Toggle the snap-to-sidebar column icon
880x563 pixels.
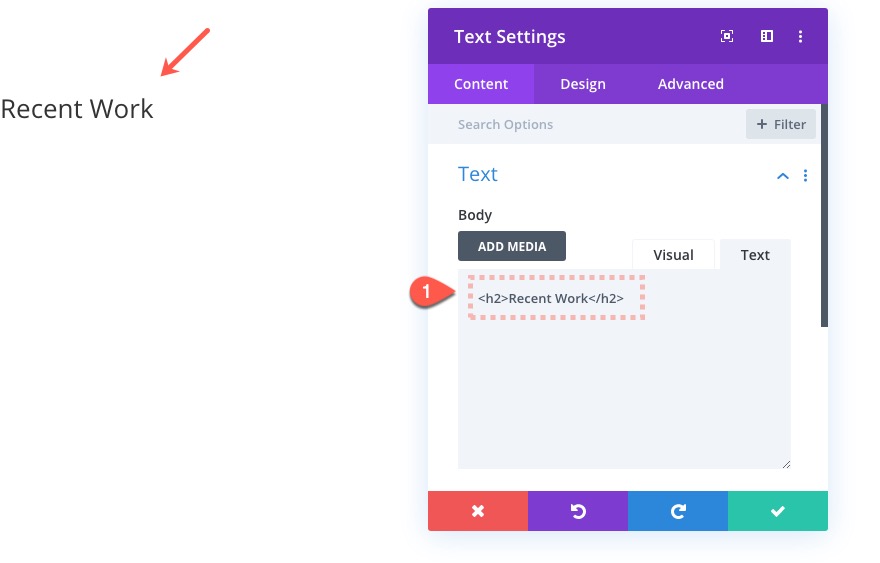(x=767, y=36)
